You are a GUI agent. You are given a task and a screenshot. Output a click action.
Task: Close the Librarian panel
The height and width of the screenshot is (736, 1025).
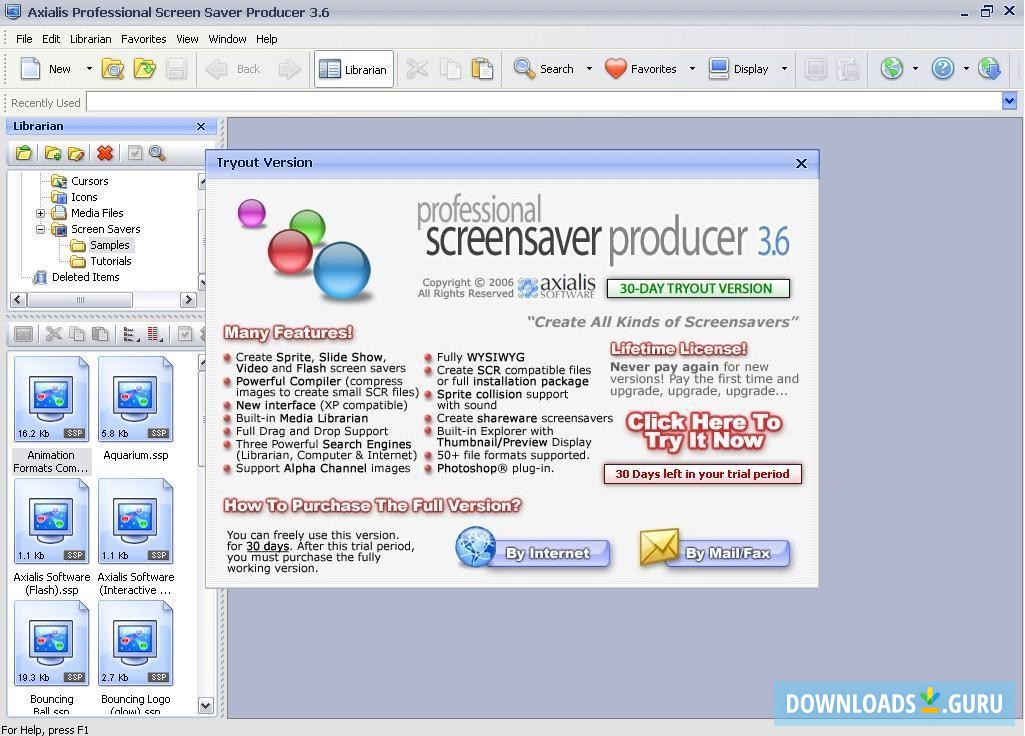coord(201,126)
